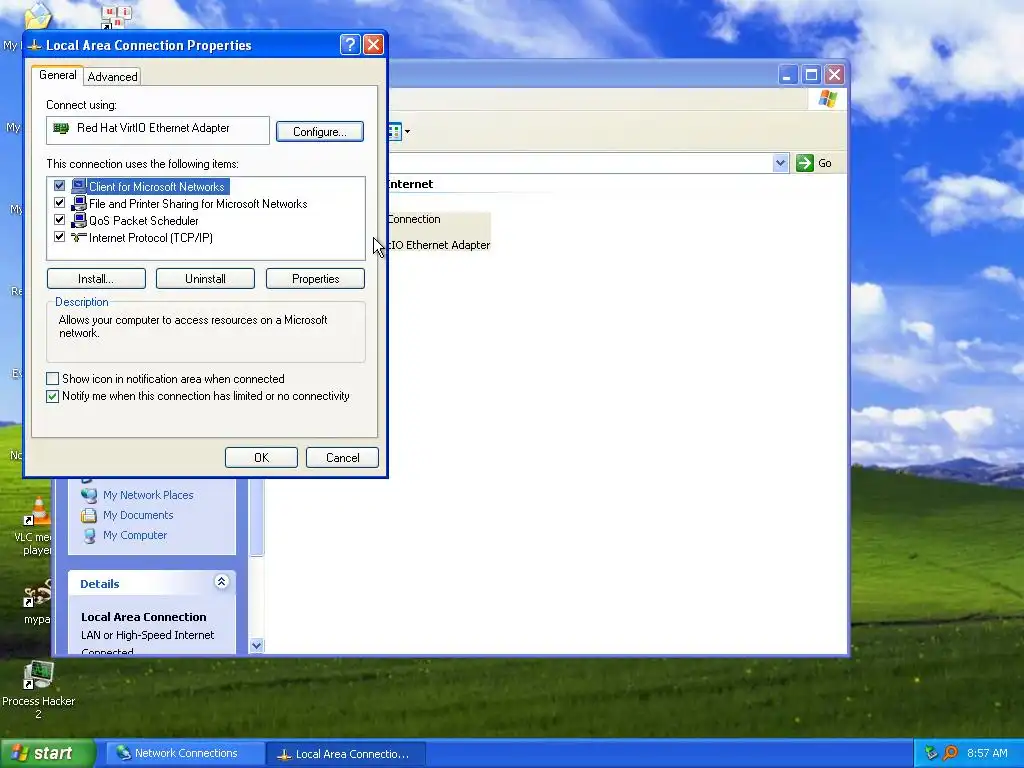The image size is (1024, 768).
Task: Select QoS Packet Scheduler list item
Action: coord(144,221)
